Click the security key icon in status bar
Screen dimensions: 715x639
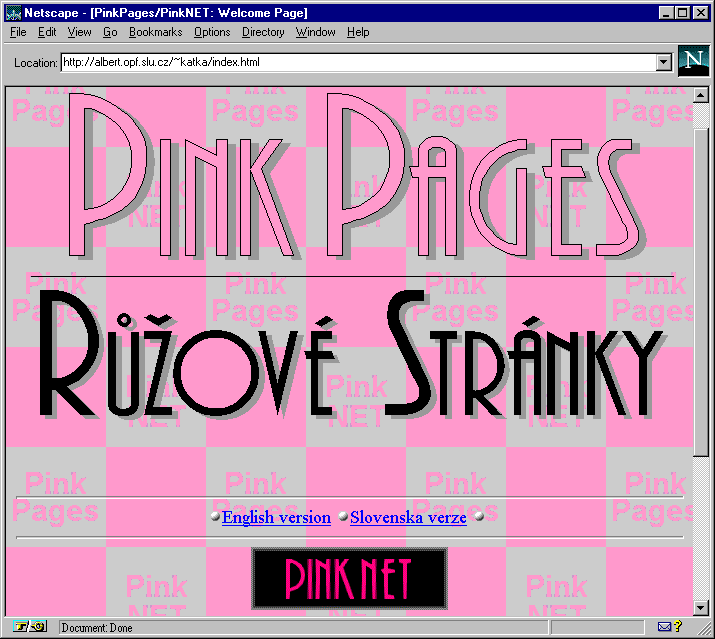[30, 627]
